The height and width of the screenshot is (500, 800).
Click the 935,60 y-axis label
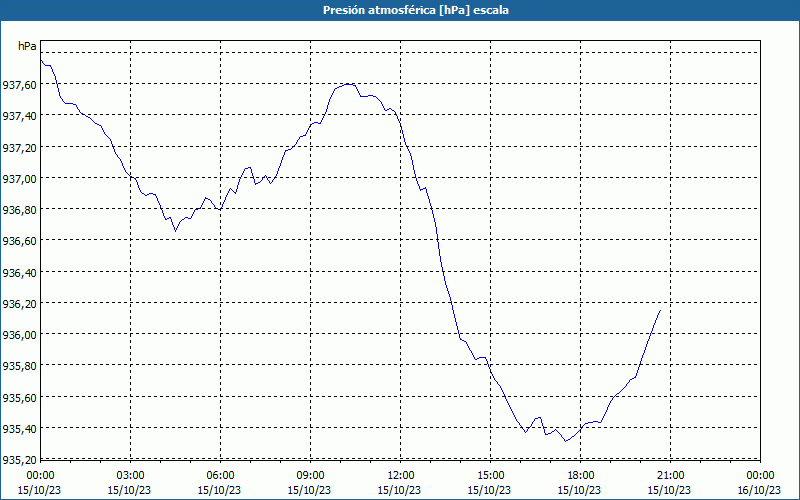(20, 397)
